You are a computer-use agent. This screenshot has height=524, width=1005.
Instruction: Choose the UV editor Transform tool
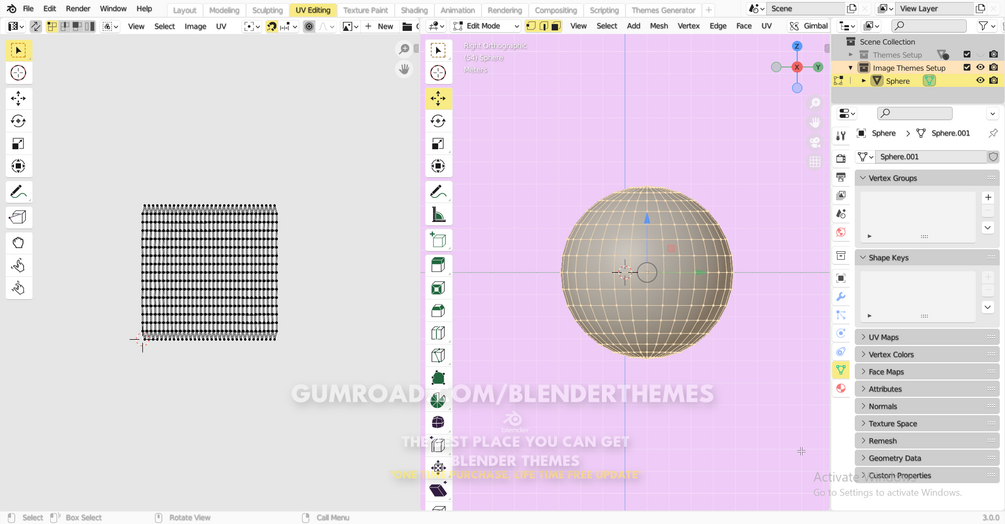(x=19, y=166)
